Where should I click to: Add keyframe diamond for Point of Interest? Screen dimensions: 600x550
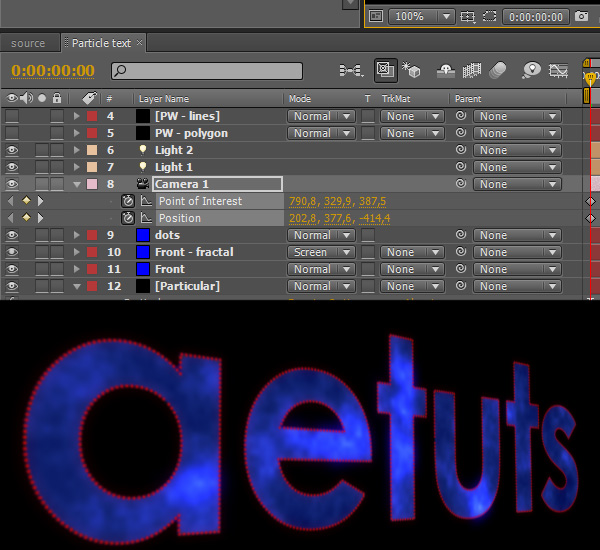[x=26, y=200]
